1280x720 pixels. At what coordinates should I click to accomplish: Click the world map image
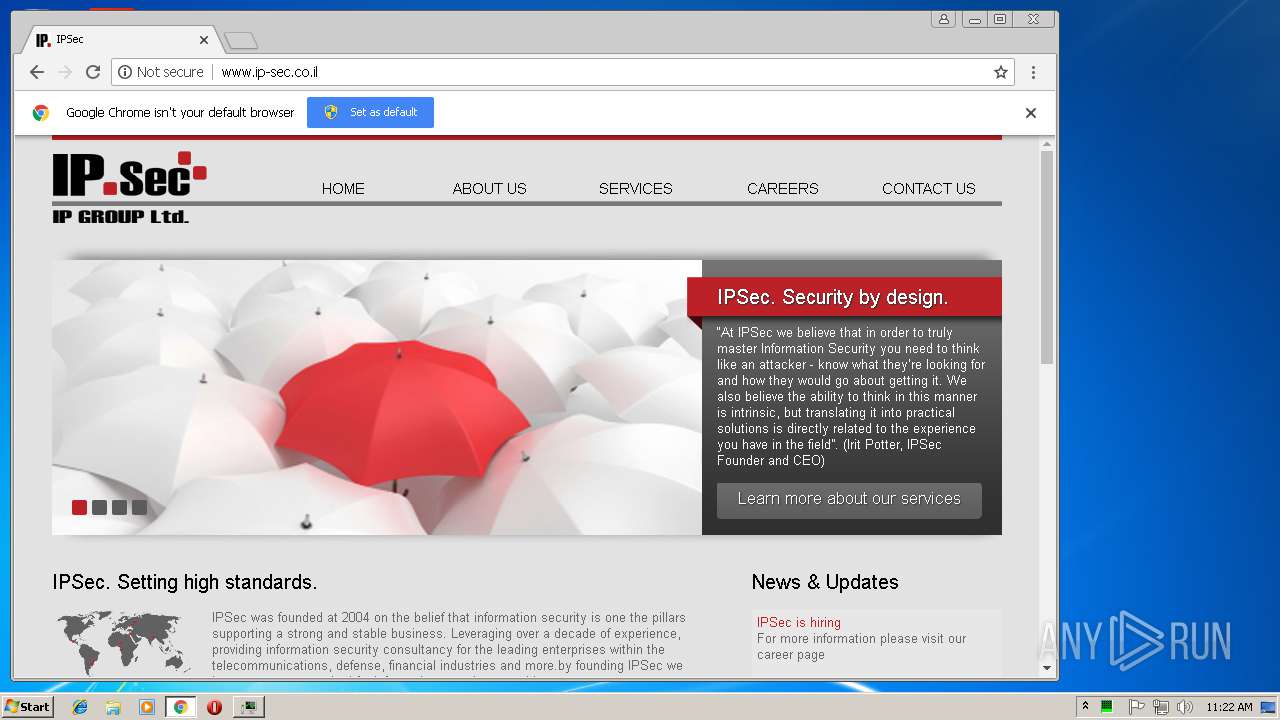tap(124, 642)
